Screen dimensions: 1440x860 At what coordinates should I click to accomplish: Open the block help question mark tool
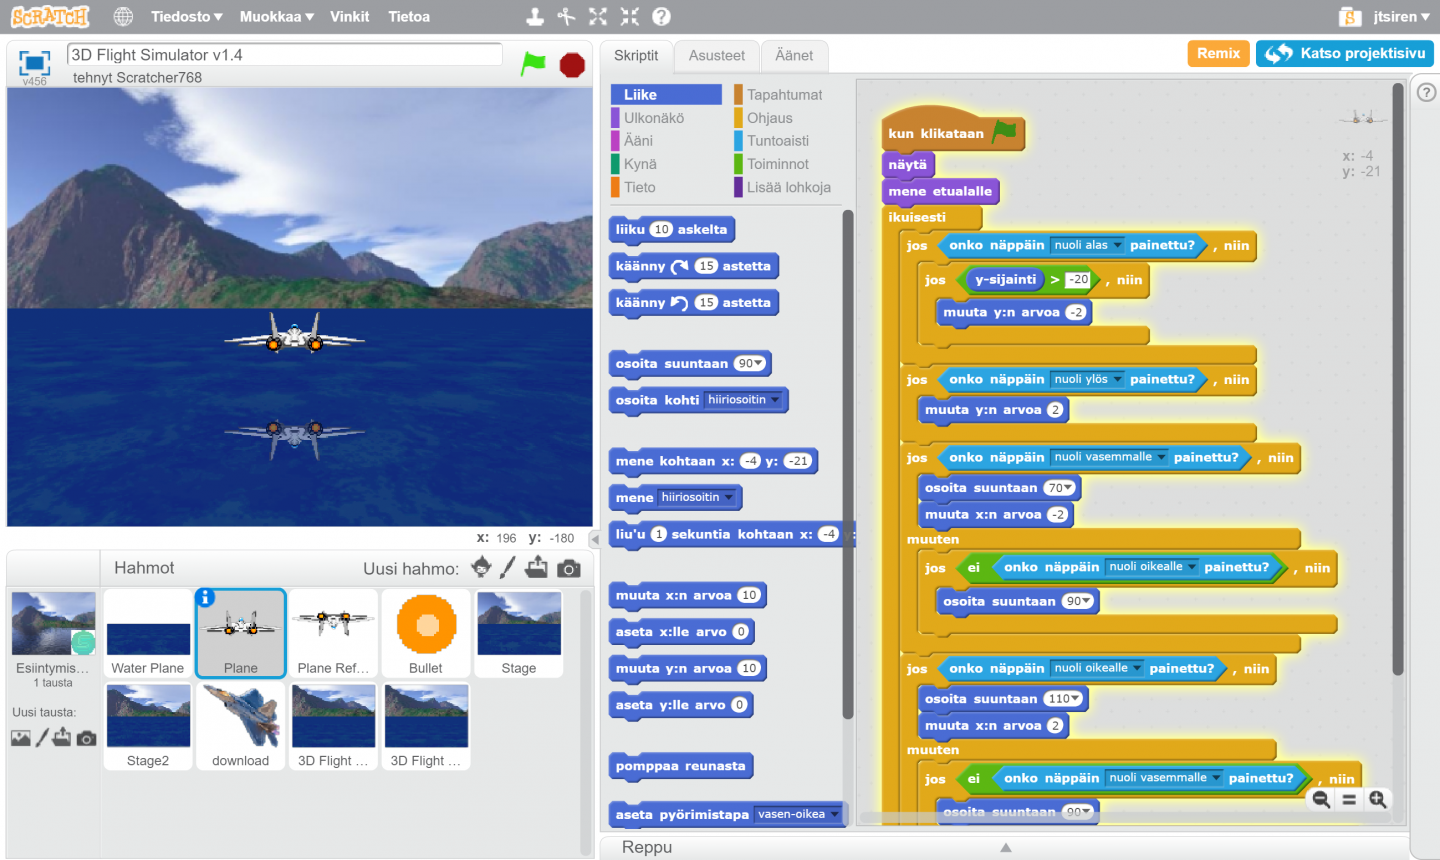pyautogui.click(x=661, y=16)
